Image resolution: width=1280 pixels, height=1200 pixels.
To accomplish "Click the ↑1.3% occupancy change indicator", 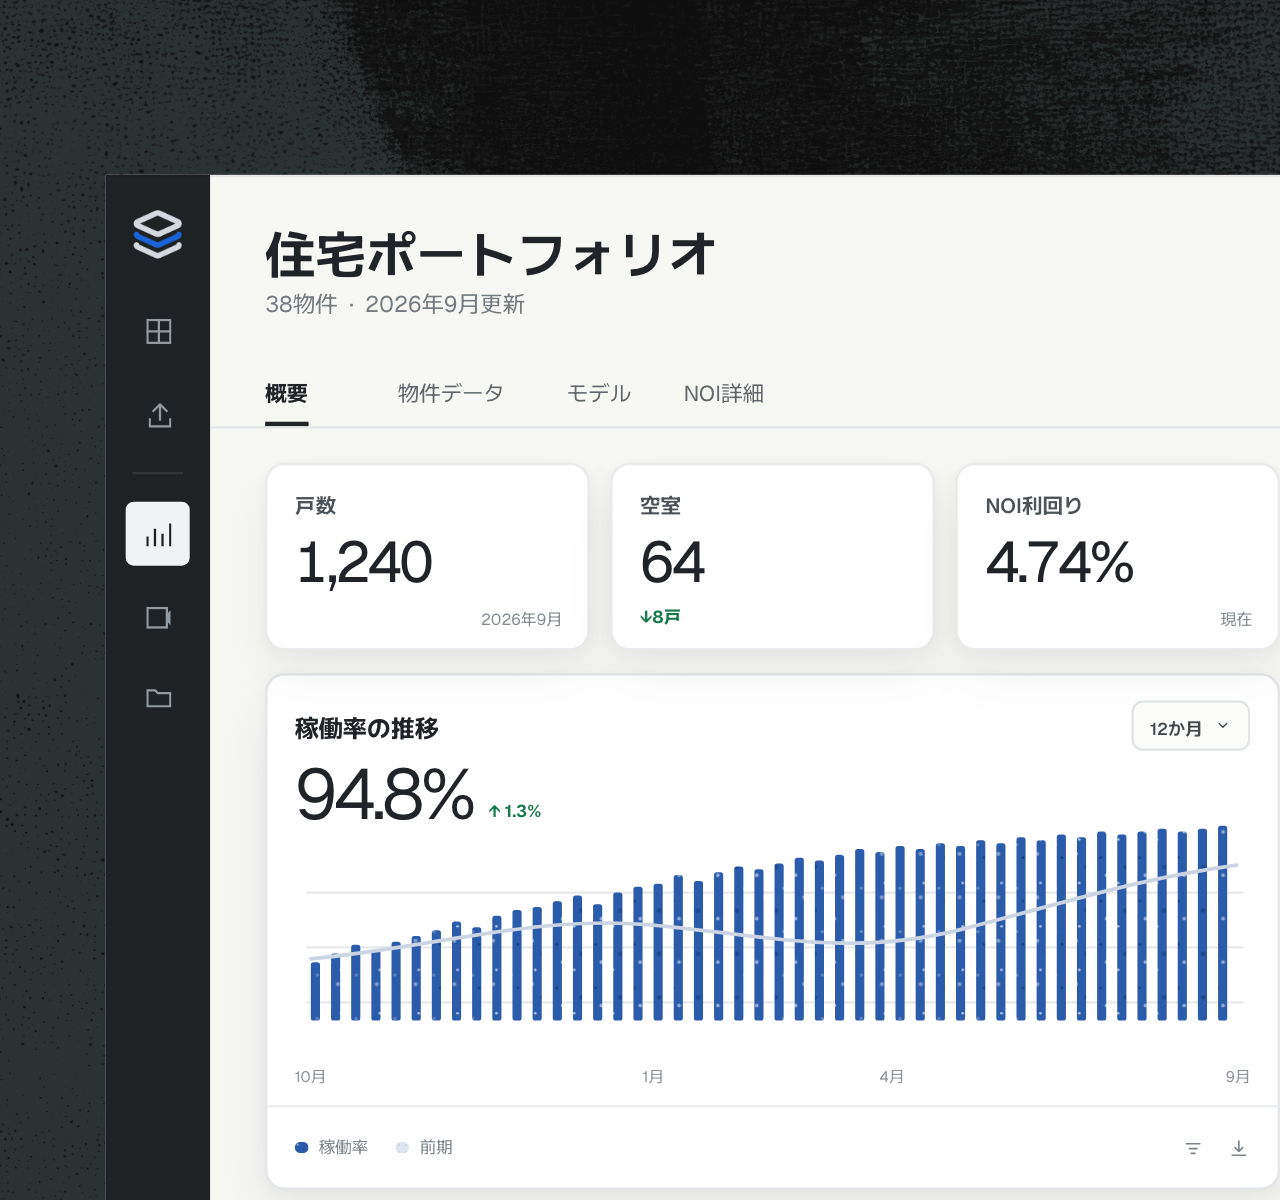I will 514,811.
